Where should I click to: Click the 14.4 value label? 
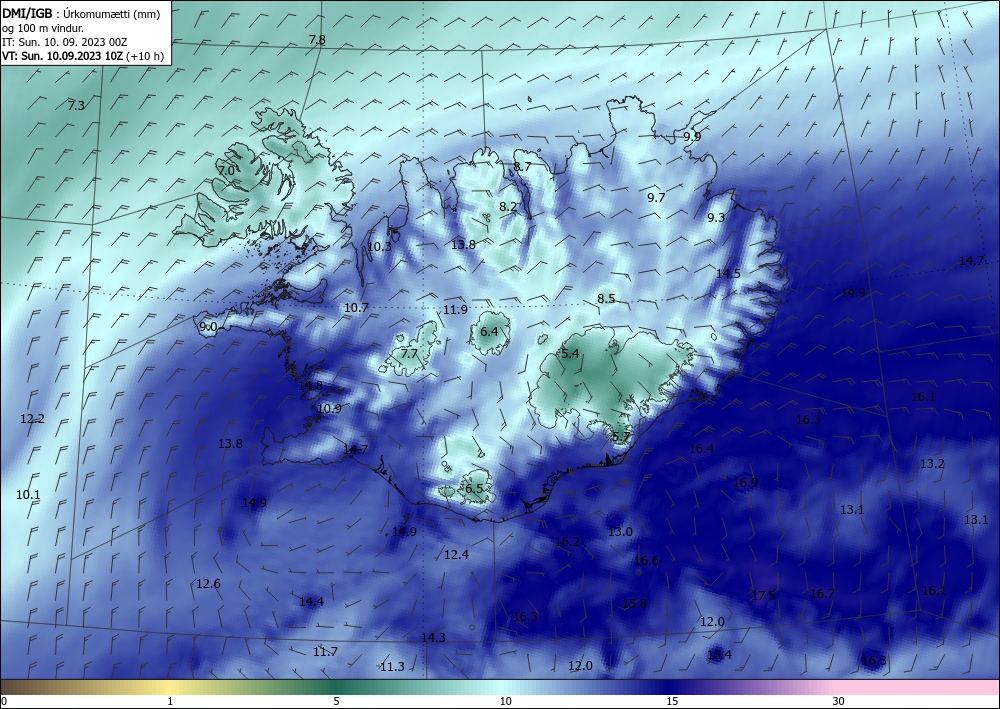(311, 601)
